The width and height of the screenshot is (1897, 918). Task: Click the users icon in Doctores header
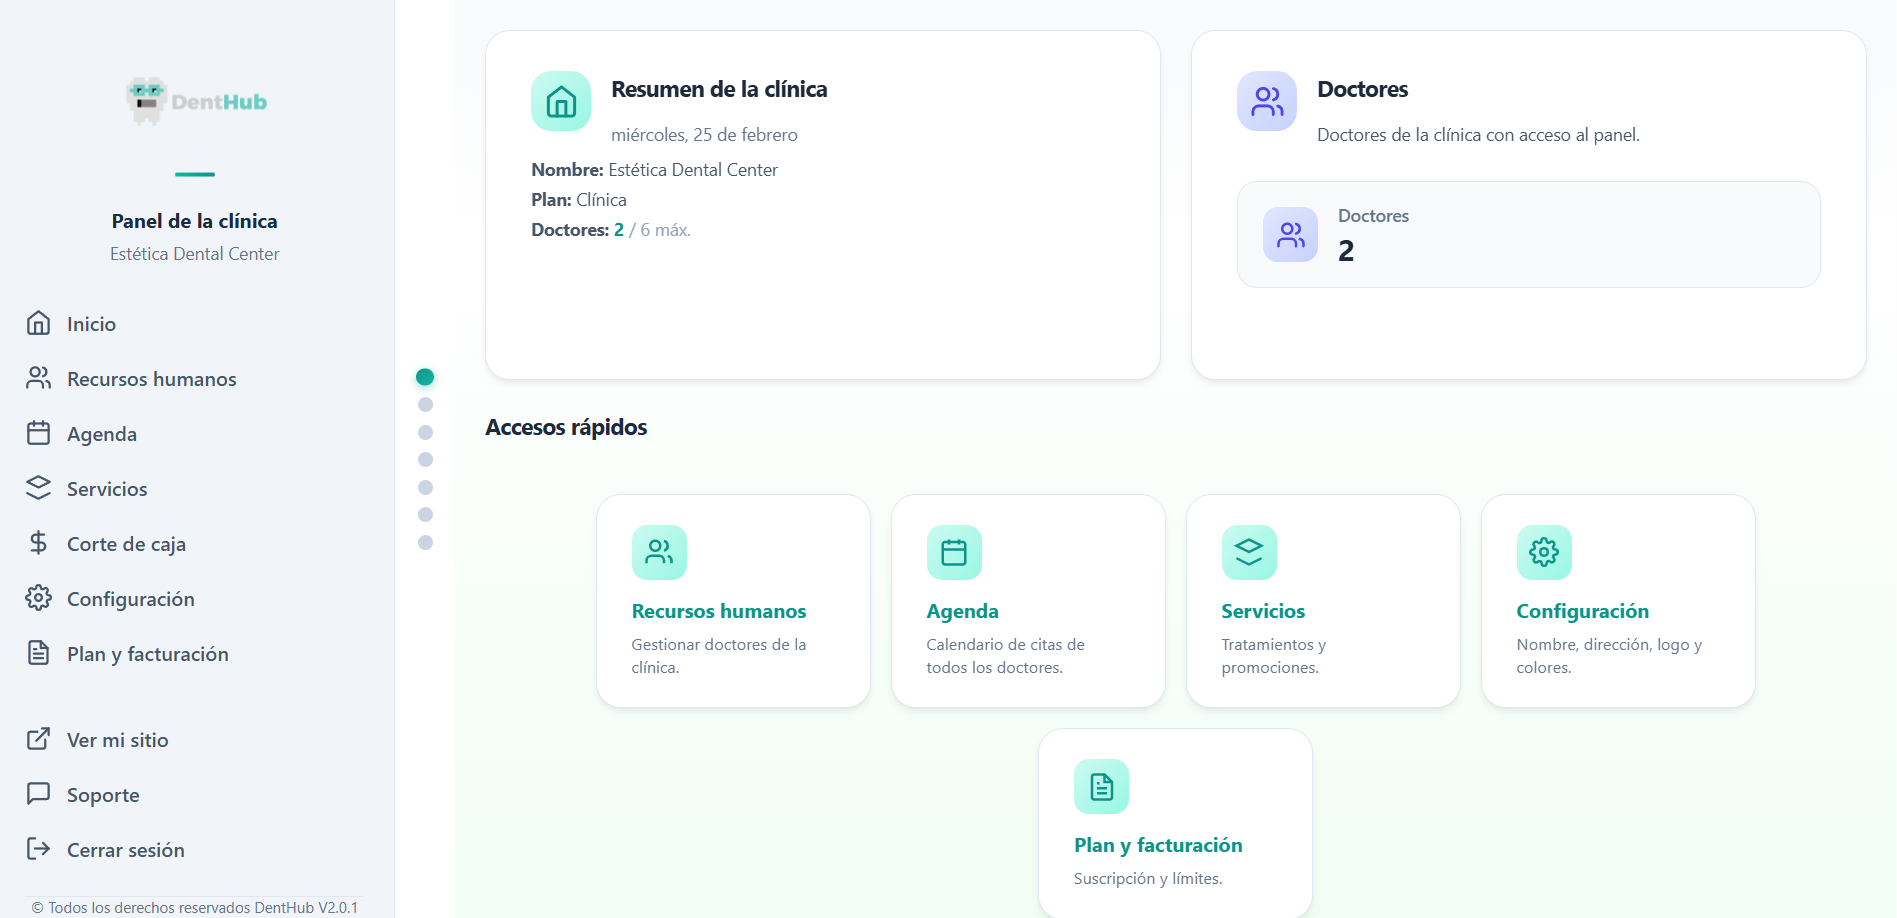pyautogui.click(x=1267, y=101)
